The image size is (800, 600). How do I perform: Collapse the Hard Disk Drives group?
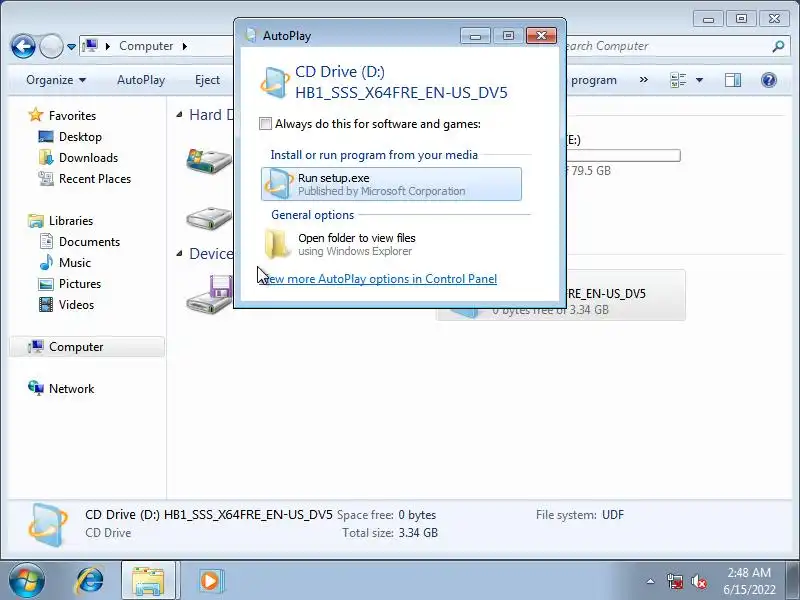point(179,115)
